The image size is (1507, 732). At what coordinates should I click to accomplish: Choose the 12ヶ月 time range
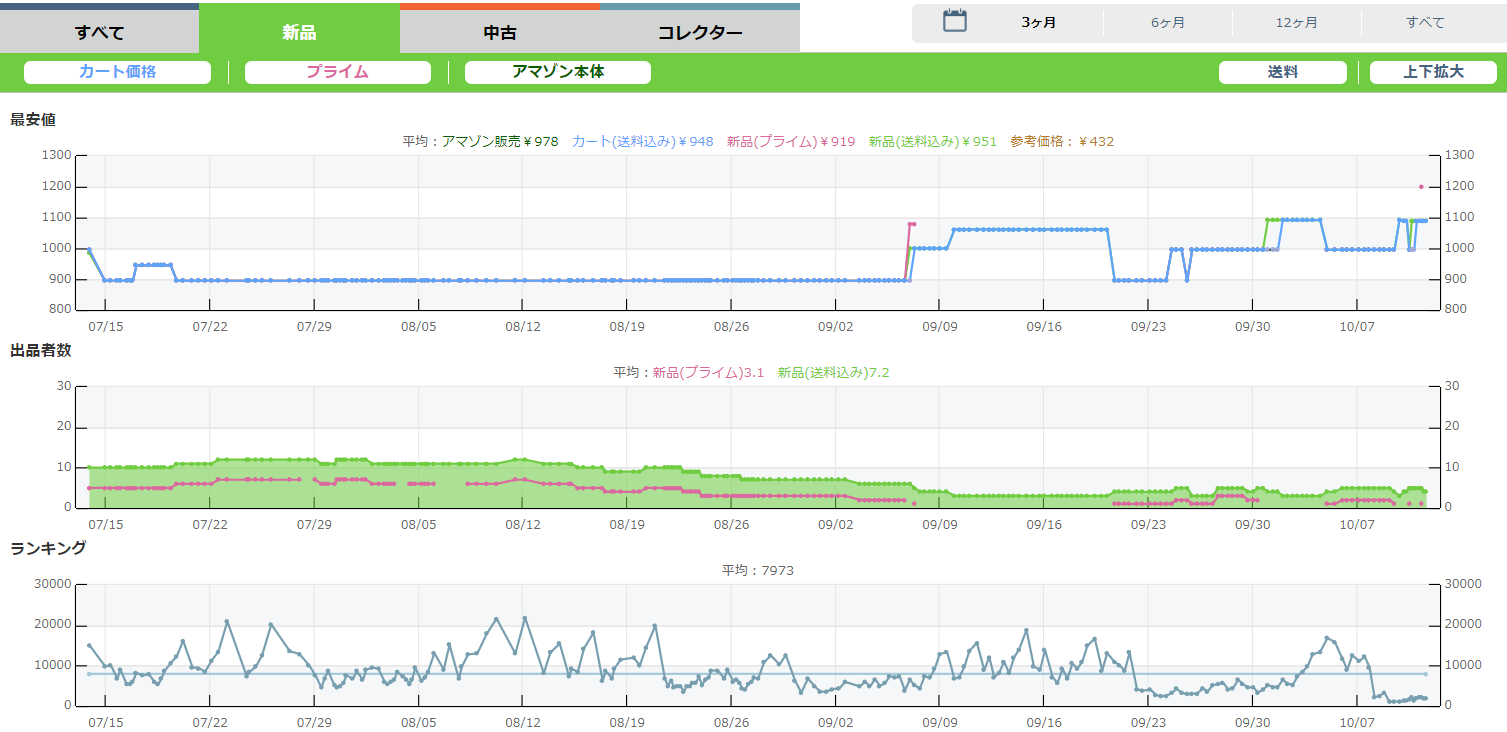click(x=1296, y=22)
